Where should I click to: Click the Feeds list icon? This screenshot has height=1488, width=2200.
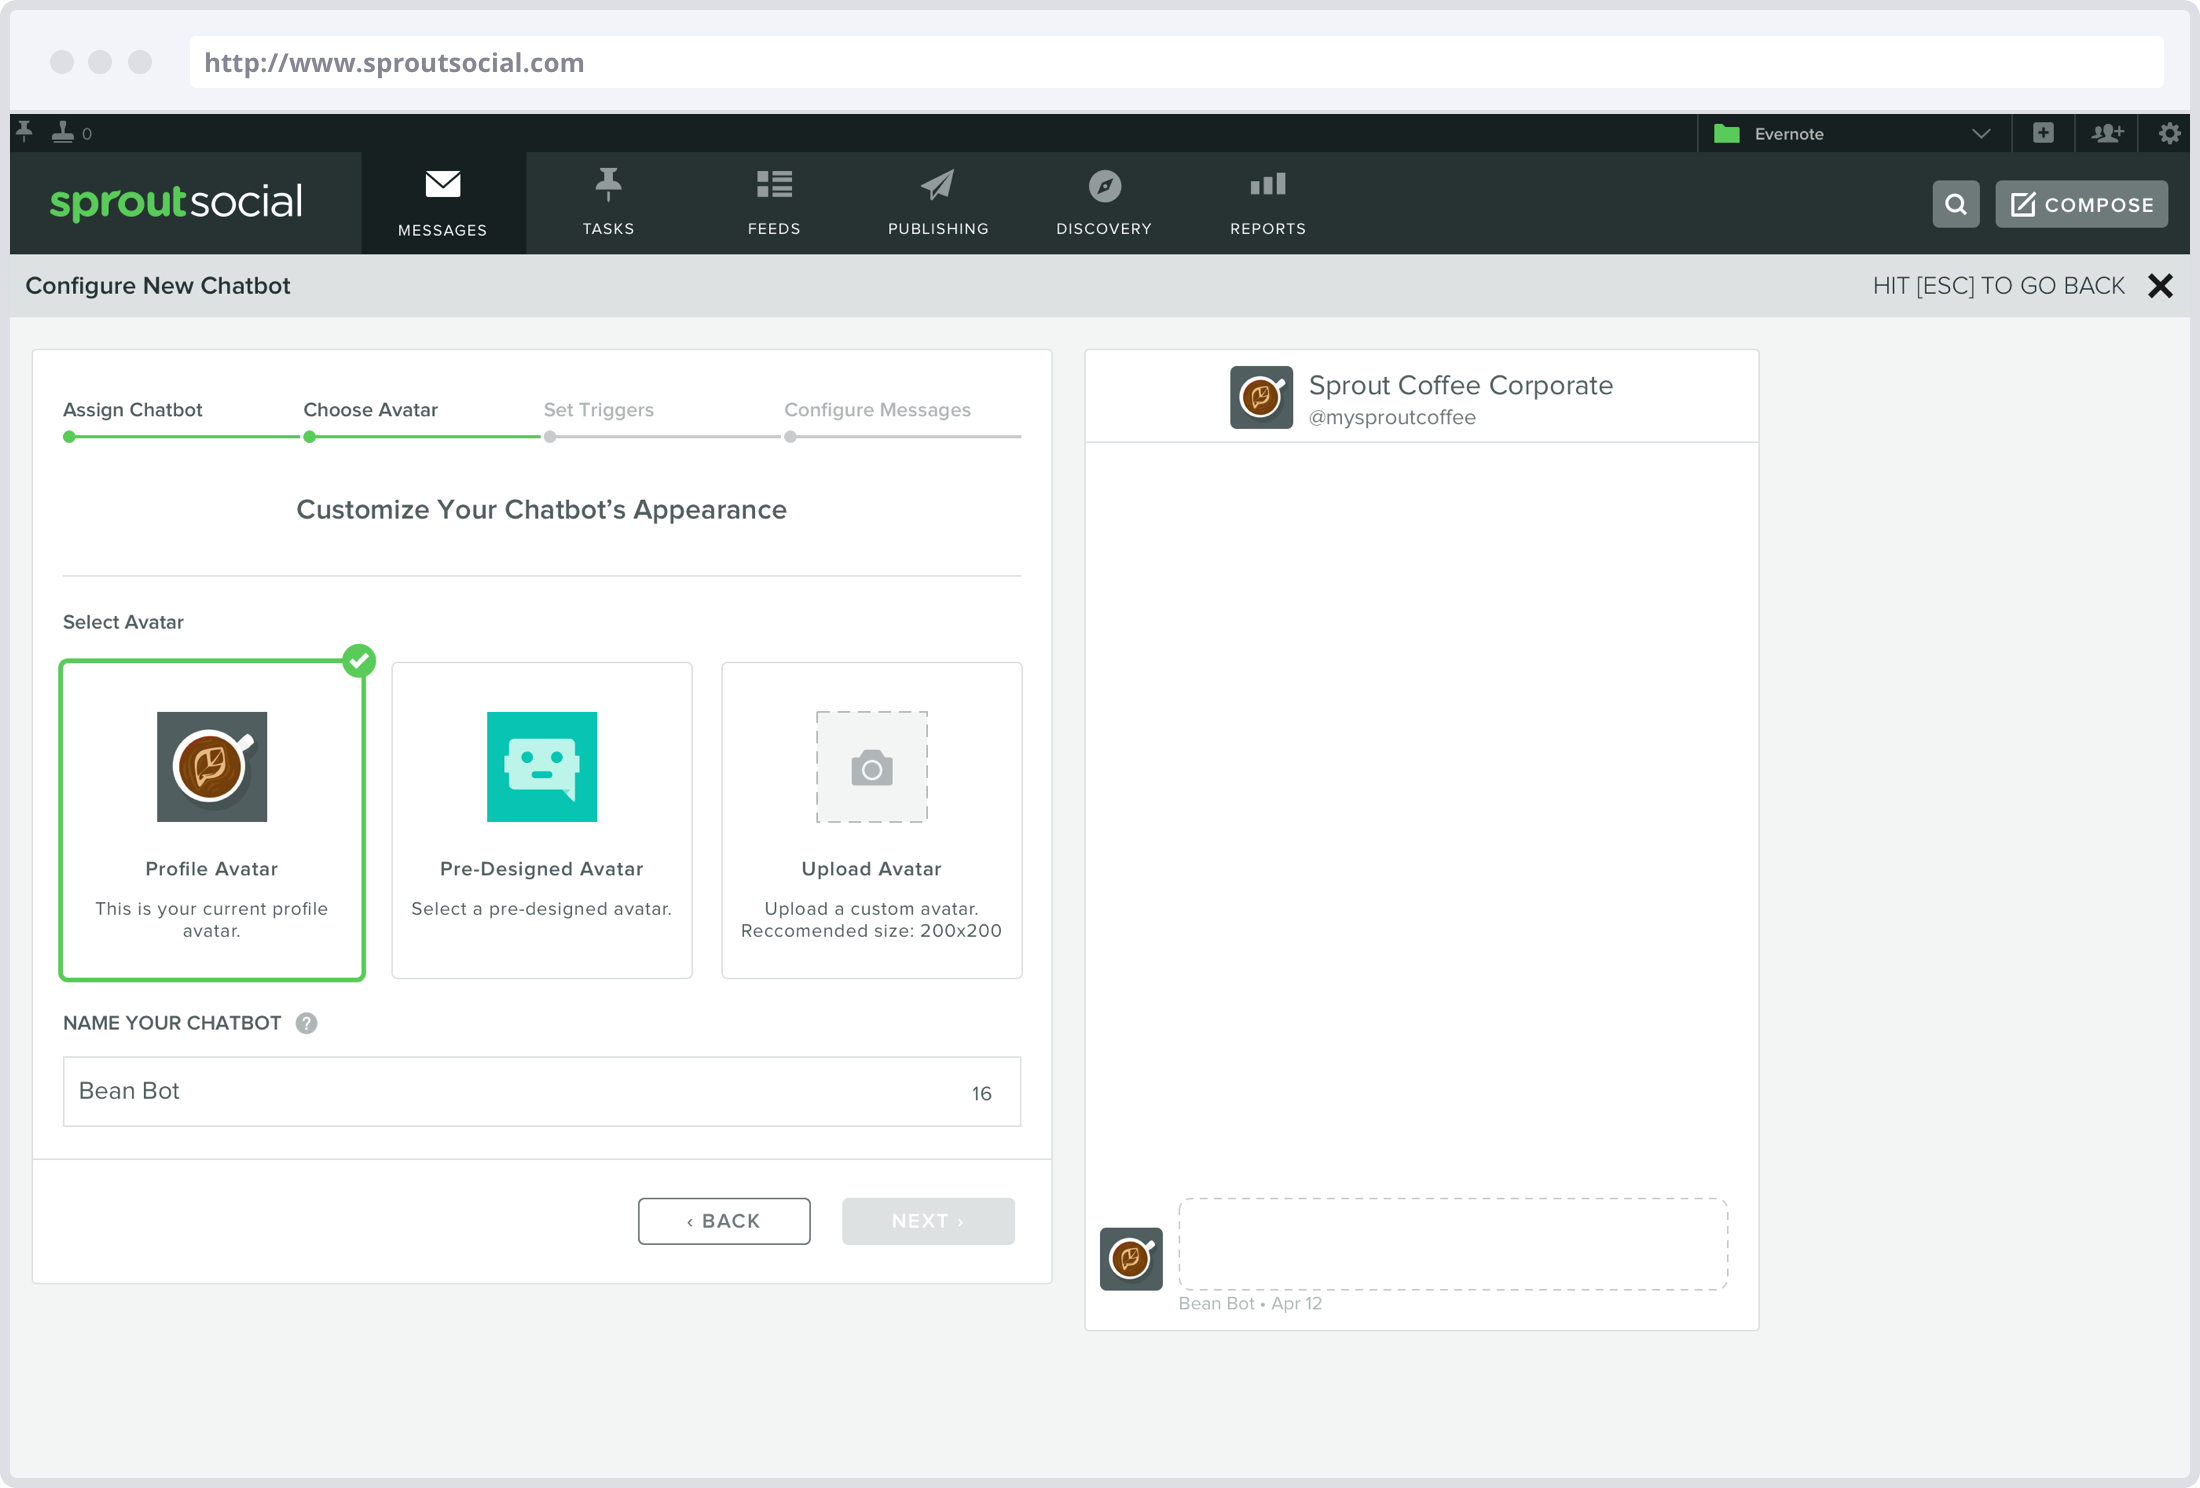point(774,184)
